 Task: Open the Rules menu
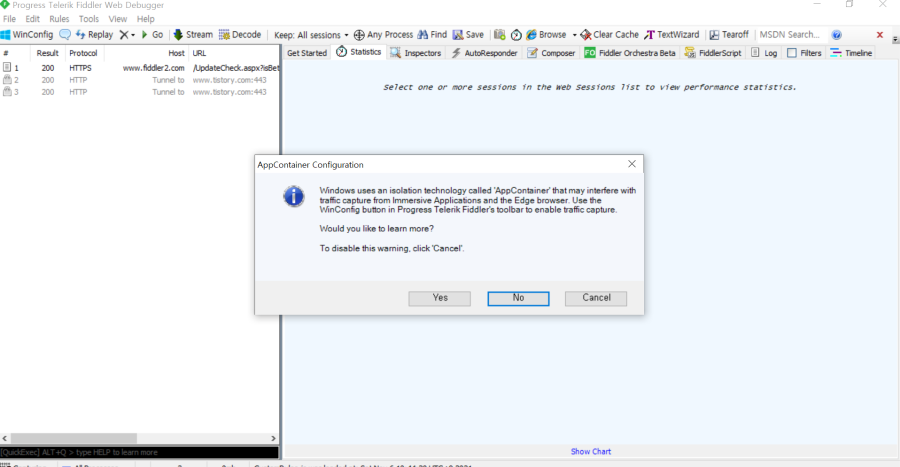59,19
